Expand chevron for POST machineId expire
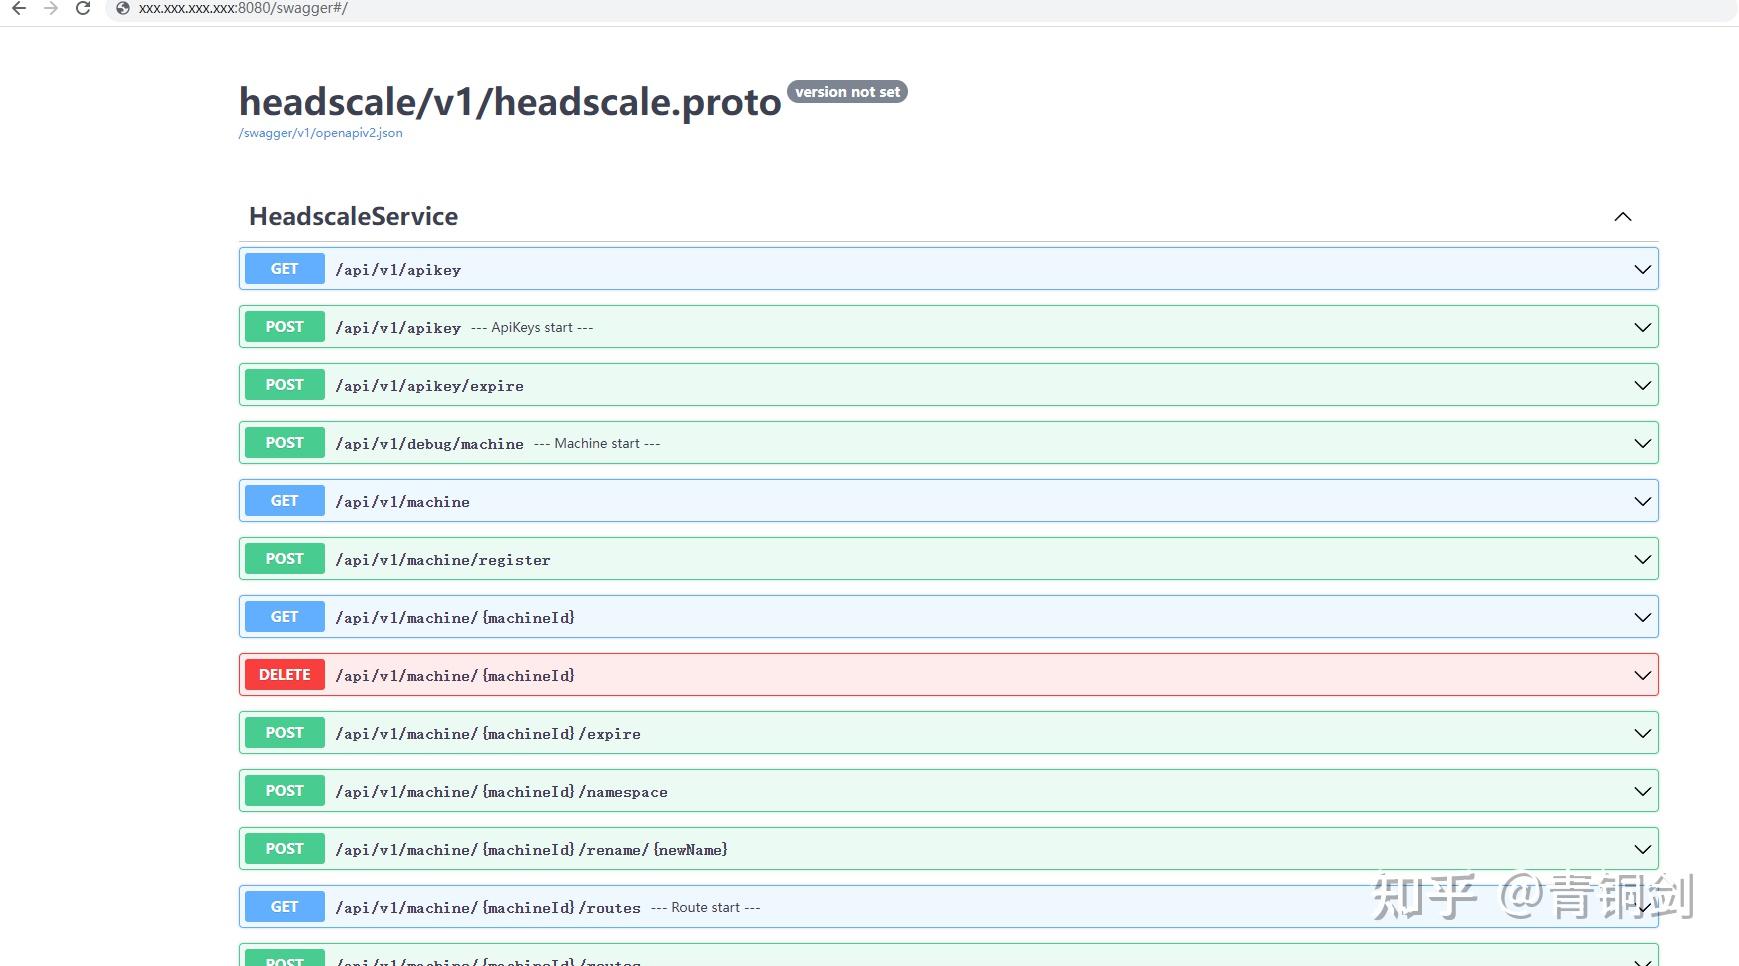This screenshot has width=1739, height=966. pyautogui.click(x=1642, y=733)
